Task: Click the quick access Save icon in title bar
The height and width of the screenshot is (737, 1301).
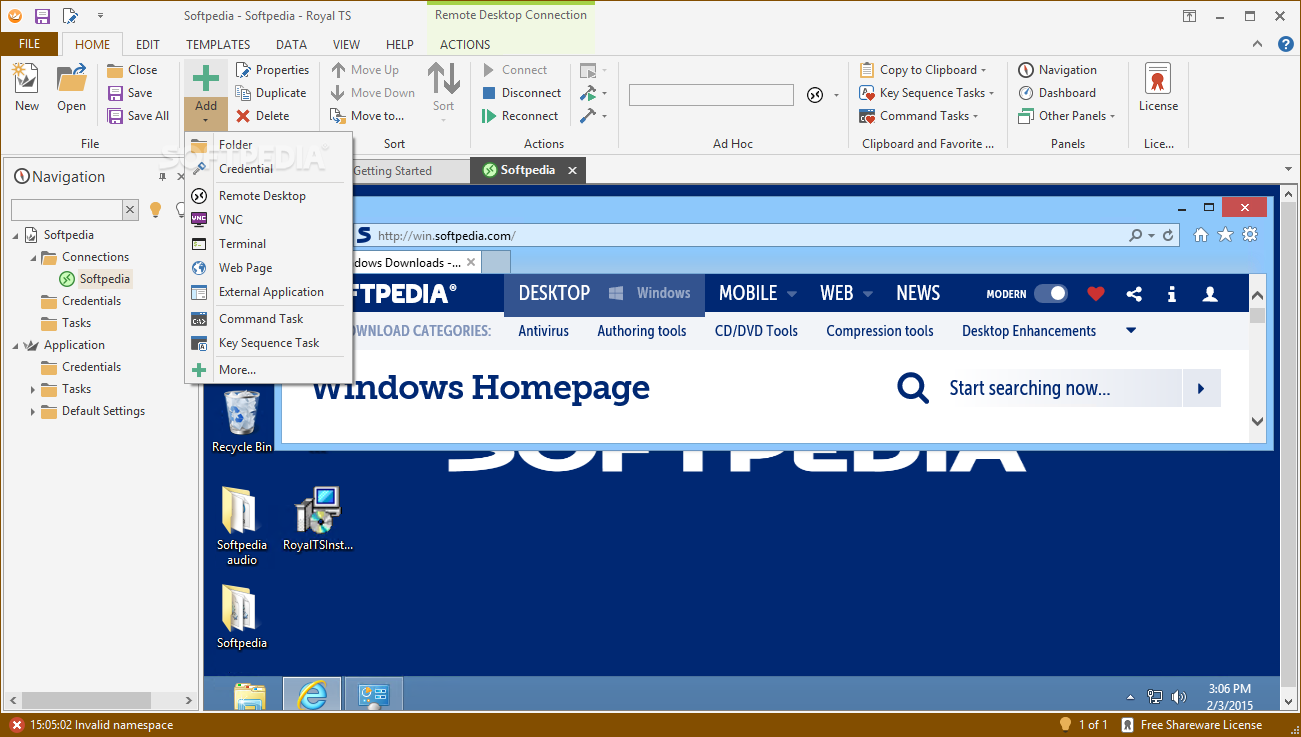Action: point(42,16)
